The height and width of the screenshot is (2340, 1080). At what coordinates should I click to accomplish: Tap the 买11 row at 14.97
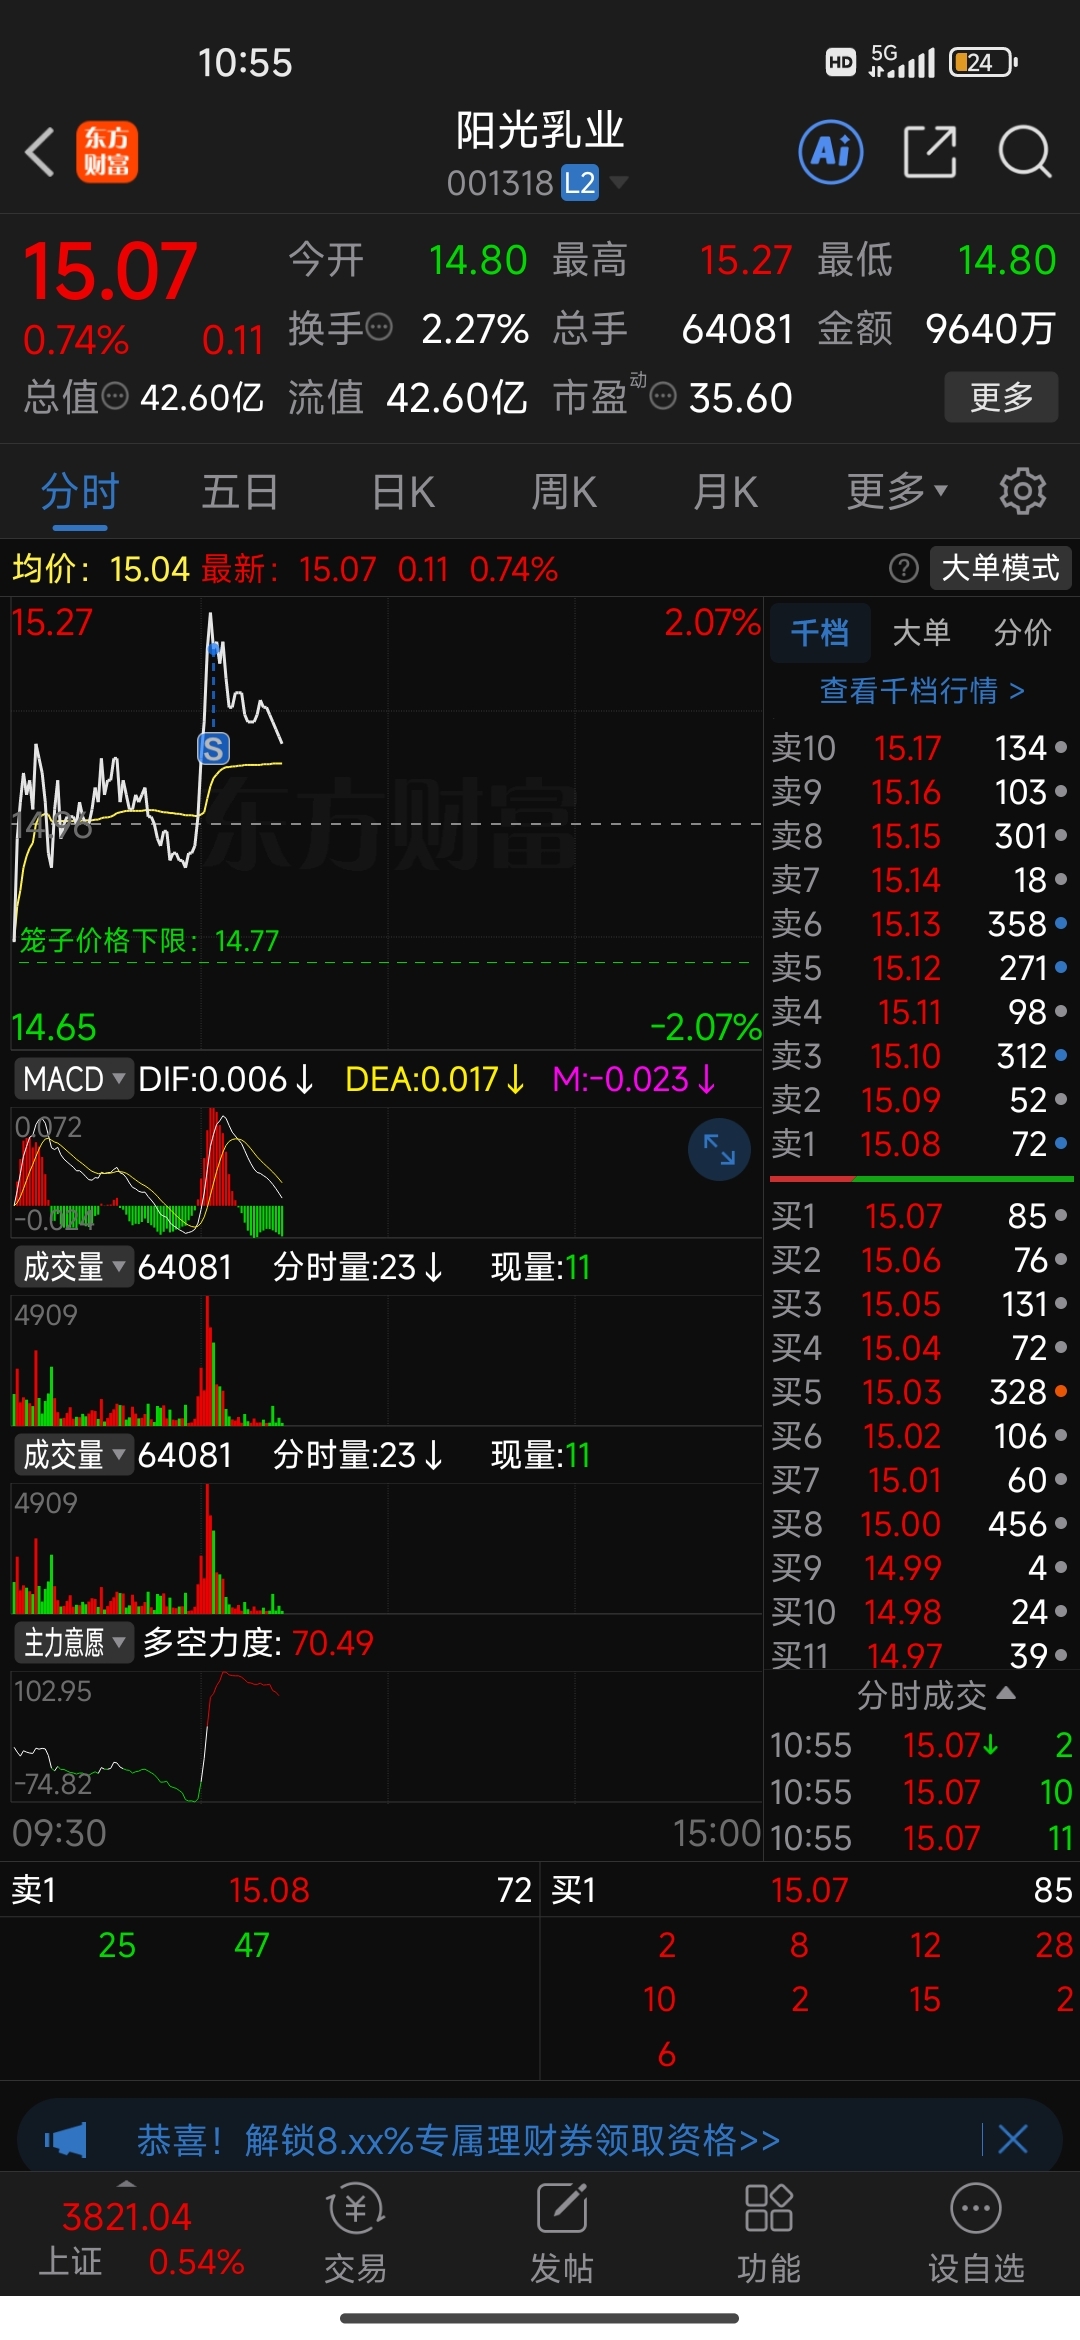920,1656
